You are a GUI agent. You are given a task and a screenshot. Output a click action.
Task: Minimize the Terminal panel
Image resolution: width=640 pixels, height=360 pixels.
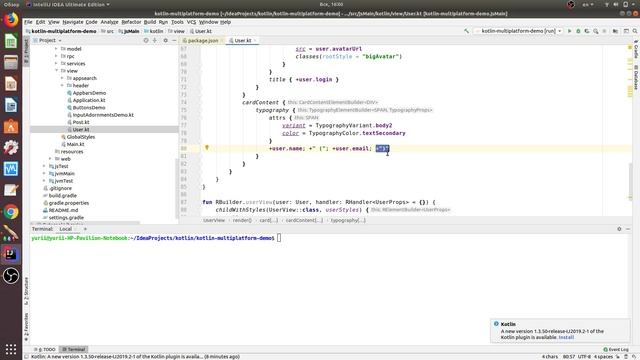tap(628, 229)
